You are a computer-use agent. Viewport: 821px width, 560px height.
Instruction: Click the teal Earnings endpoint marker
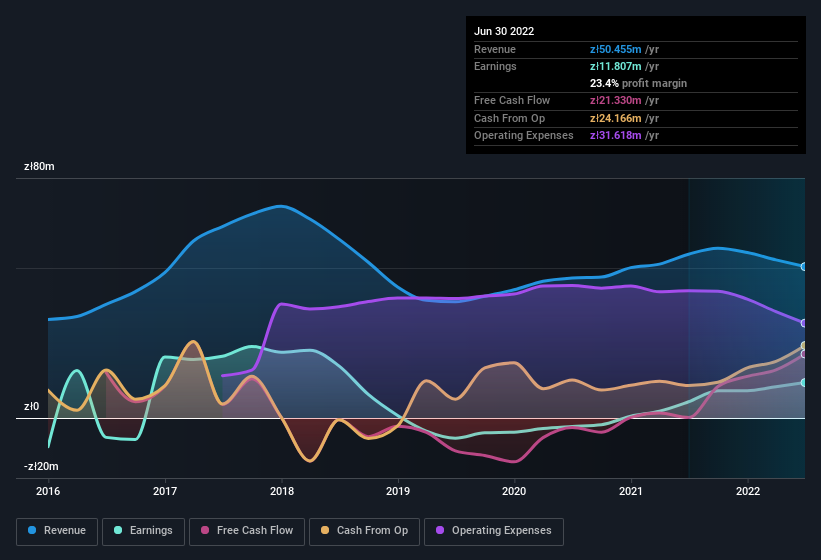click(x=804, y=383)
